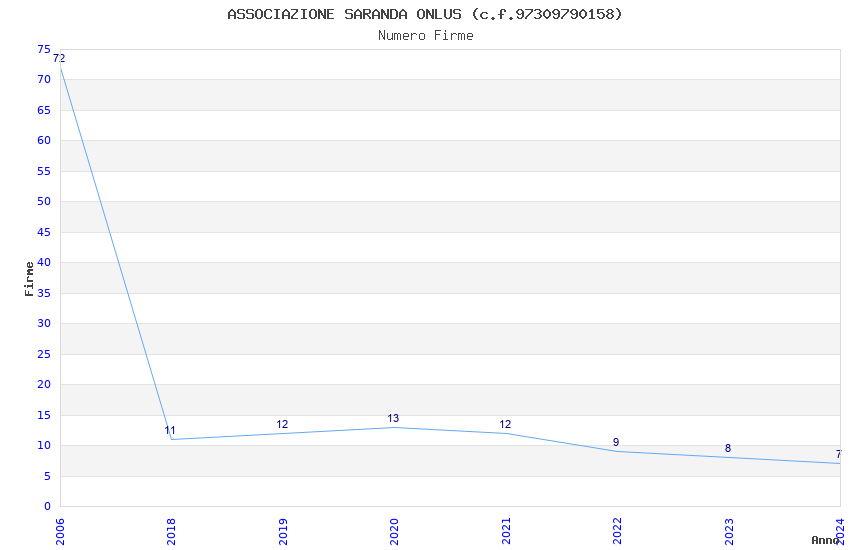The image size is (850, 550).
Task: Click the y-axis tick label 70
Action: [44, 79]
